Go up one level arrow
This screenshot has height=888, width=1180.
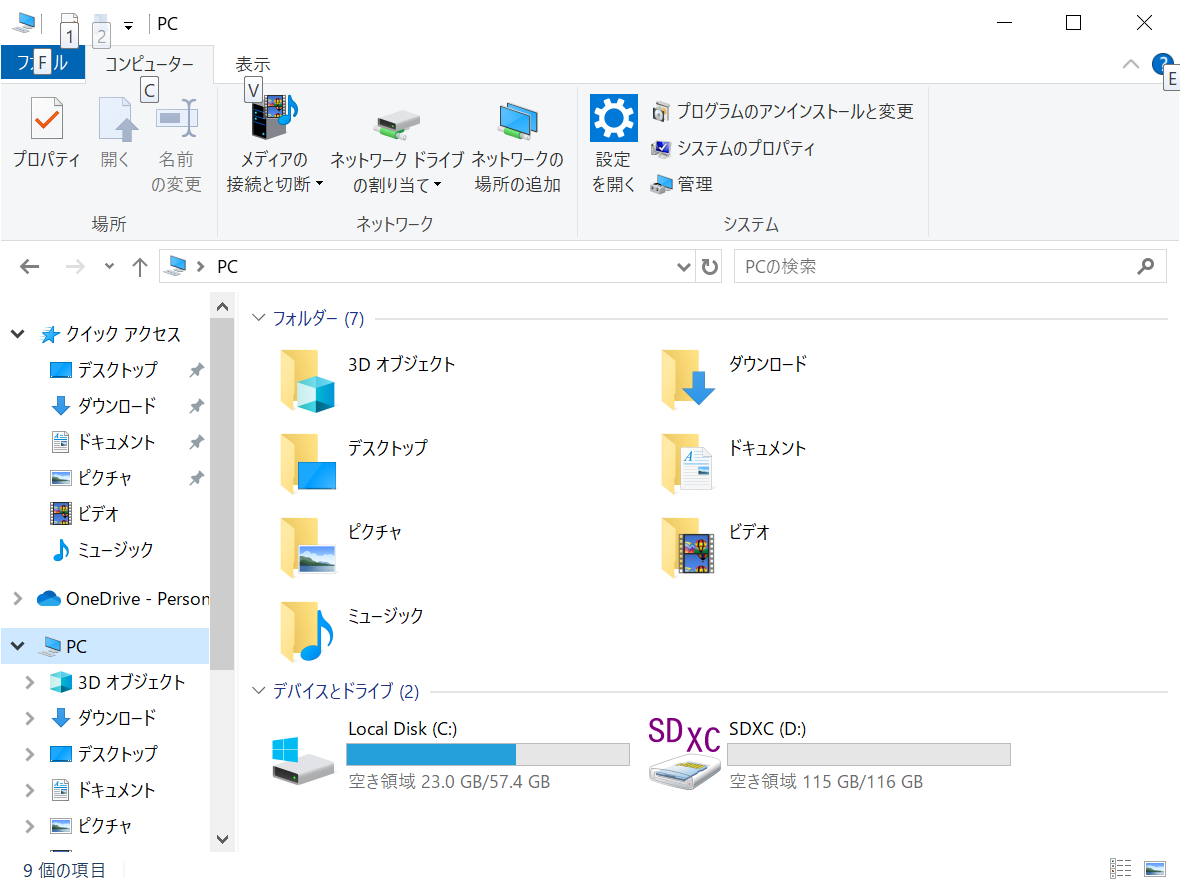(x=139, y=266)
